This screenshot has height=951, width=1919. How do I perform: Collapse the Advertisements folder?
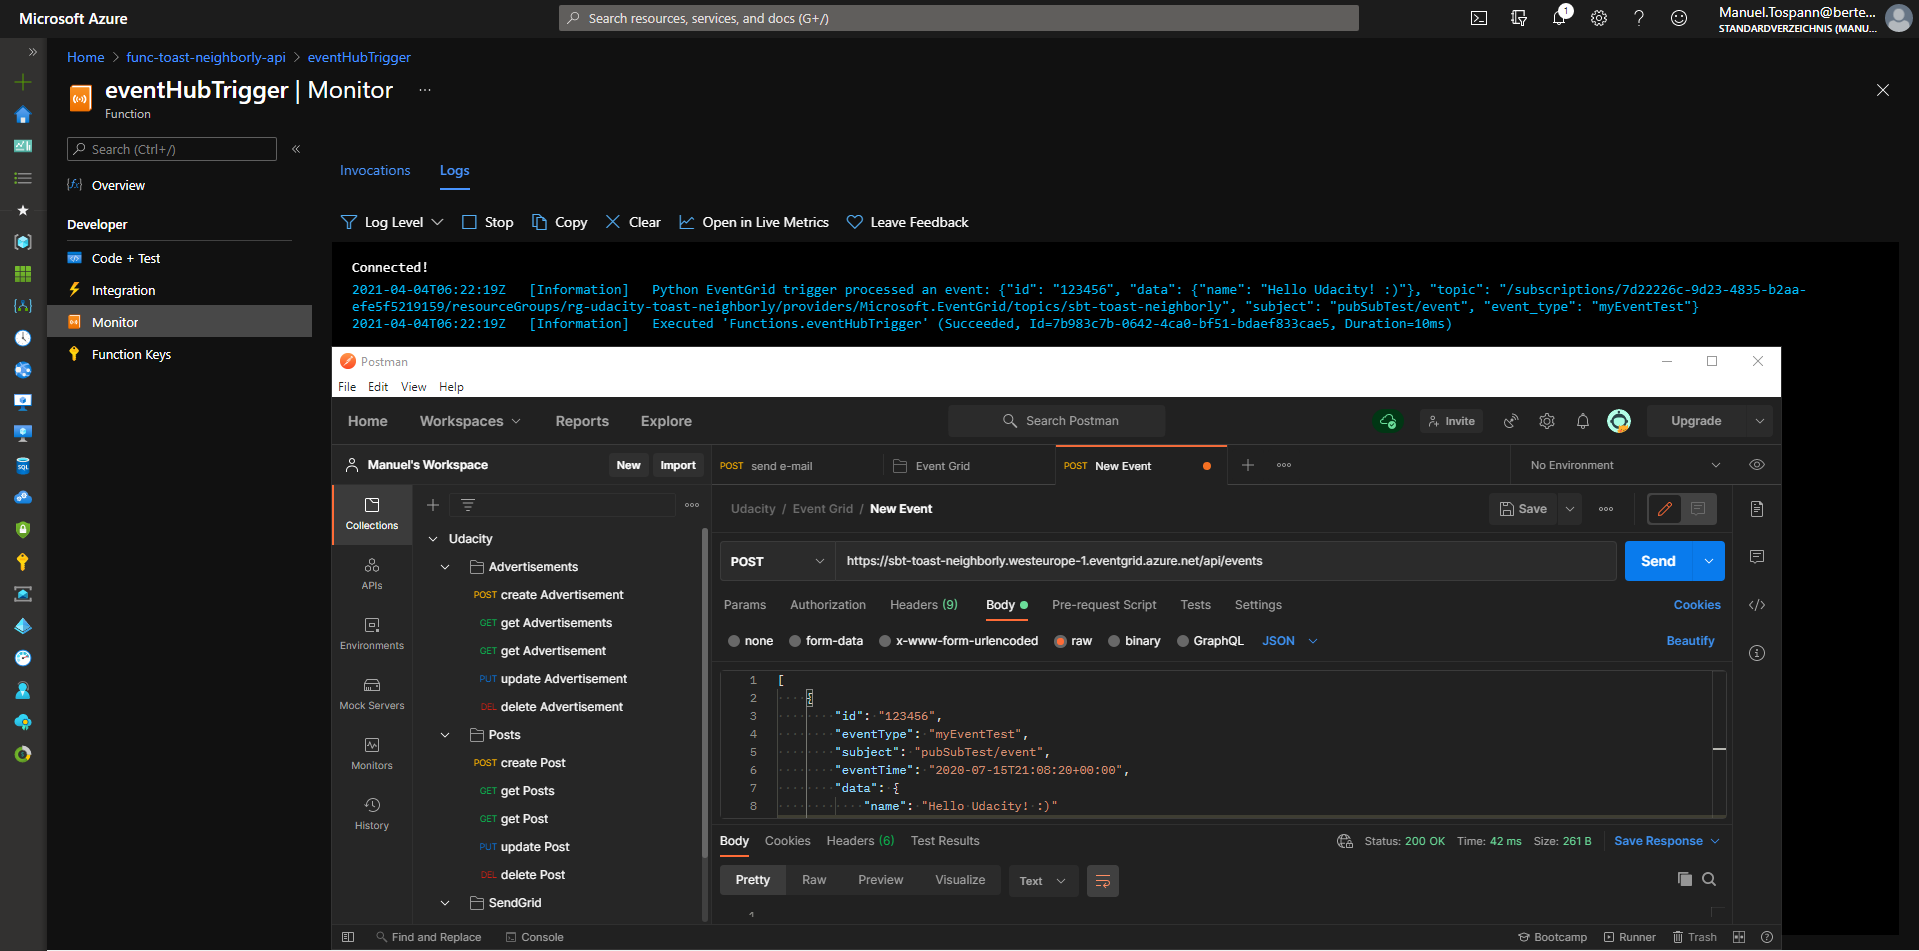pos(445,567)
